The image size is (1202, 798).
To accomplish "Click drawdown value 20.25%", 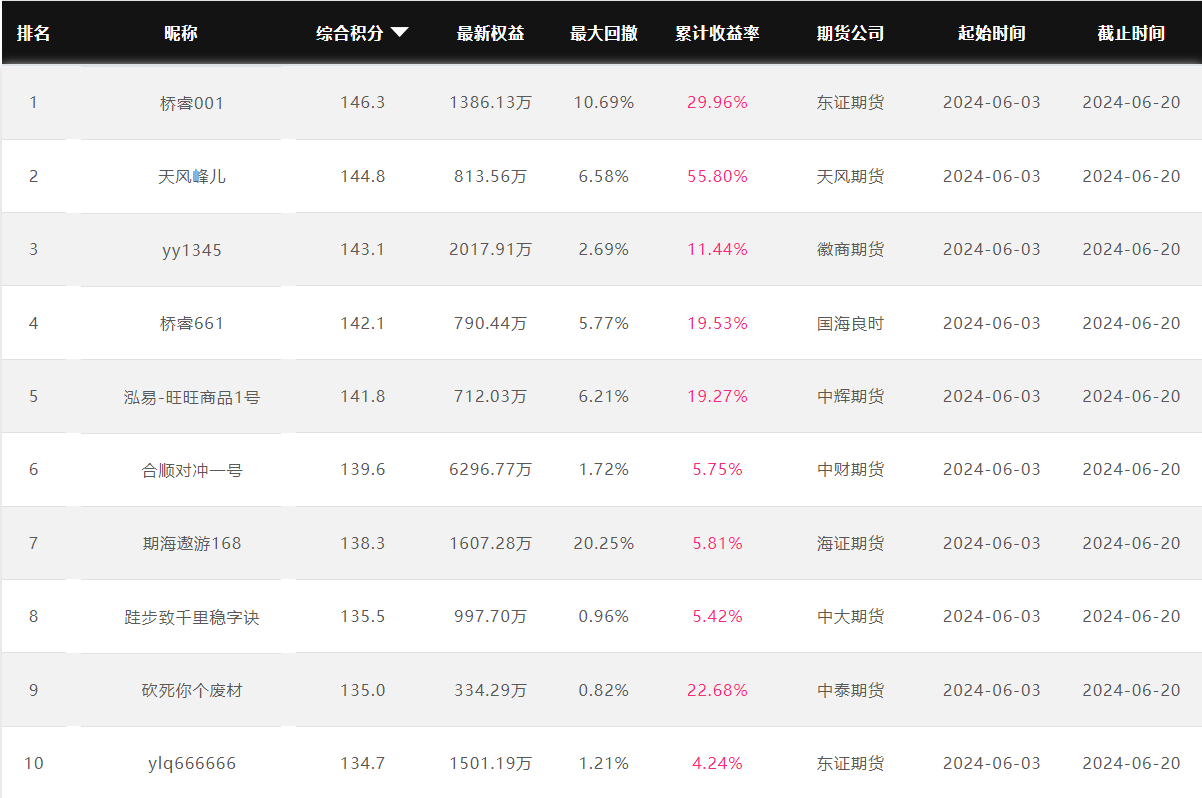I will tap(604, 543).
